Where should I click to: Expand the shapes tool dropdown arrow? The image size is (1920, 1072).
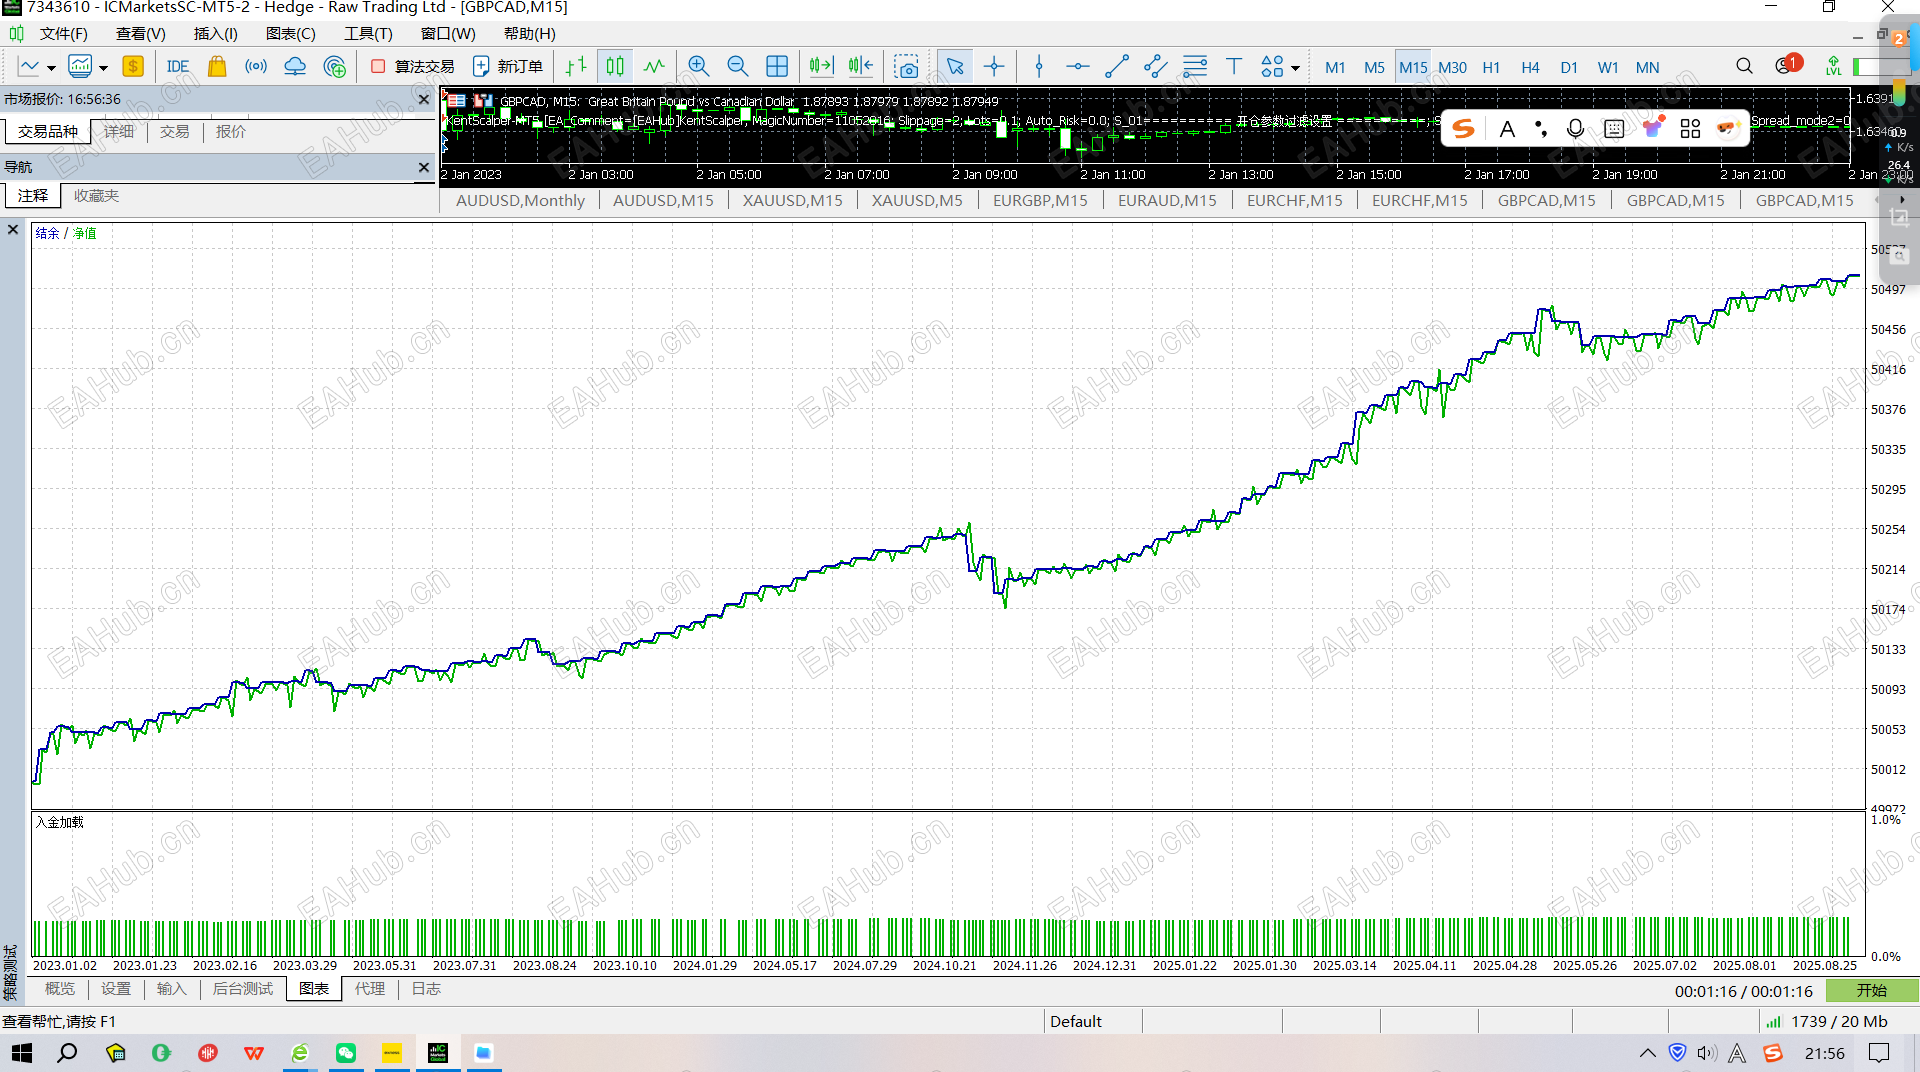1295,69
